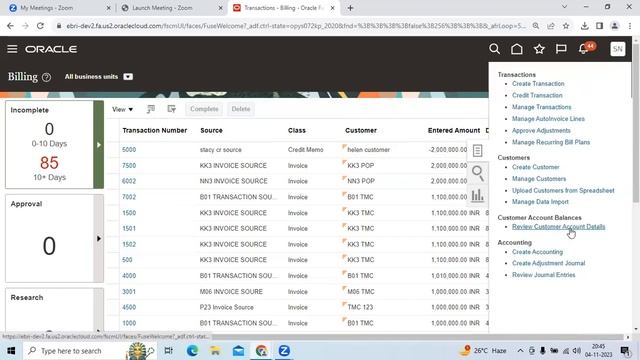Go to Oracle home icon
Image resolution: width=640 pixels, height=360 pixels.
click(x=517, y=49)
